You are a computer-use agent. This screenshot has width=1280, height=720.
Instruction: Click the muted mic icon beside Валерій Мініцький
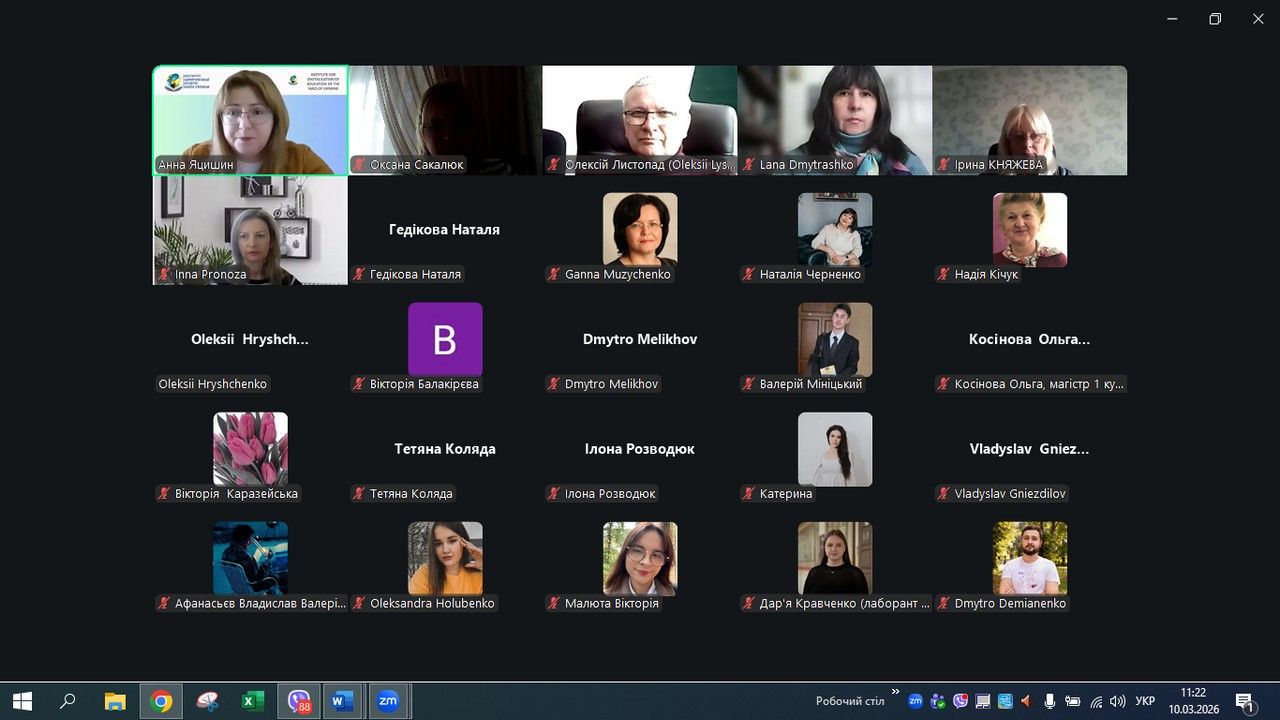[749, 384]
